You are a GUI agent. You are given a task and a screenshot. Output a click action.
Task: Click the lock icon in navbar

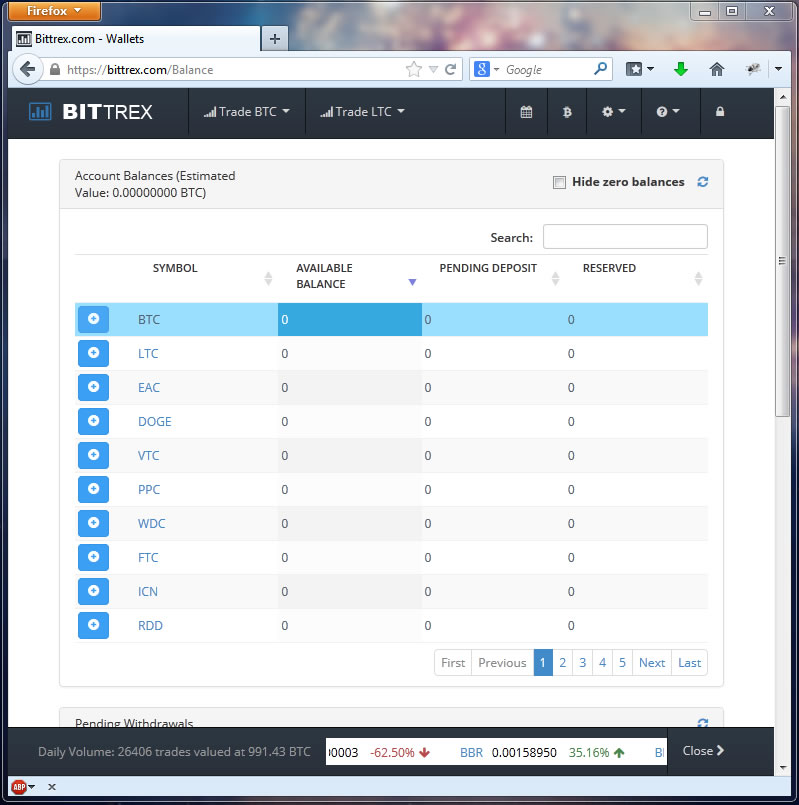(x=720, y=111)
